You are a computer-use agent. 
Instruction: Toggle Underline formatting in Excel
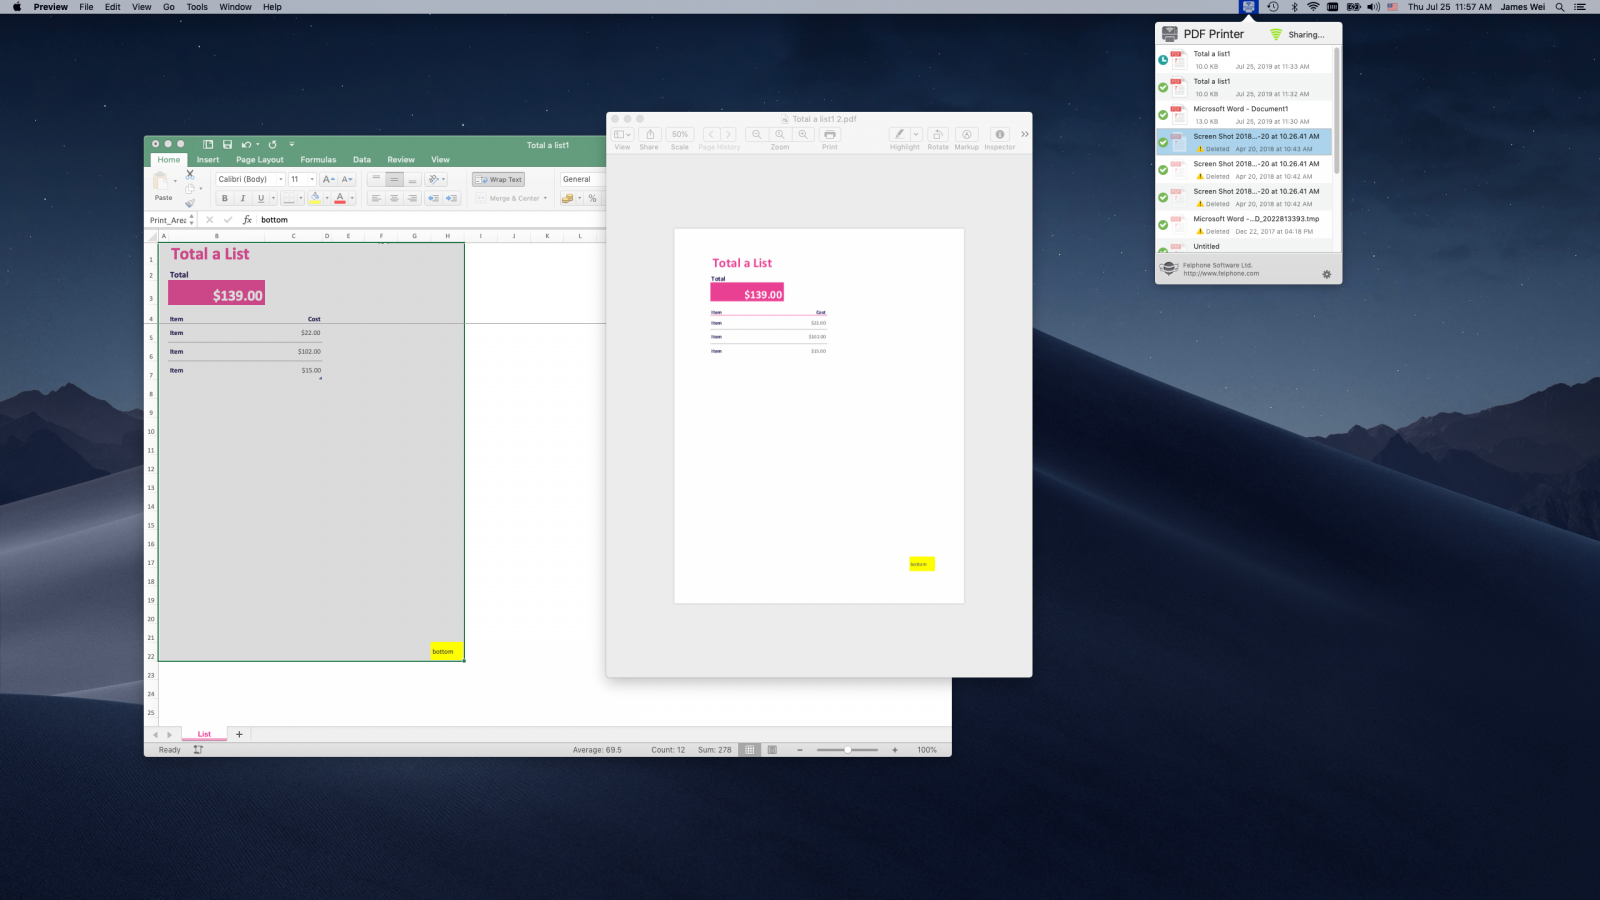click(261, 198)
